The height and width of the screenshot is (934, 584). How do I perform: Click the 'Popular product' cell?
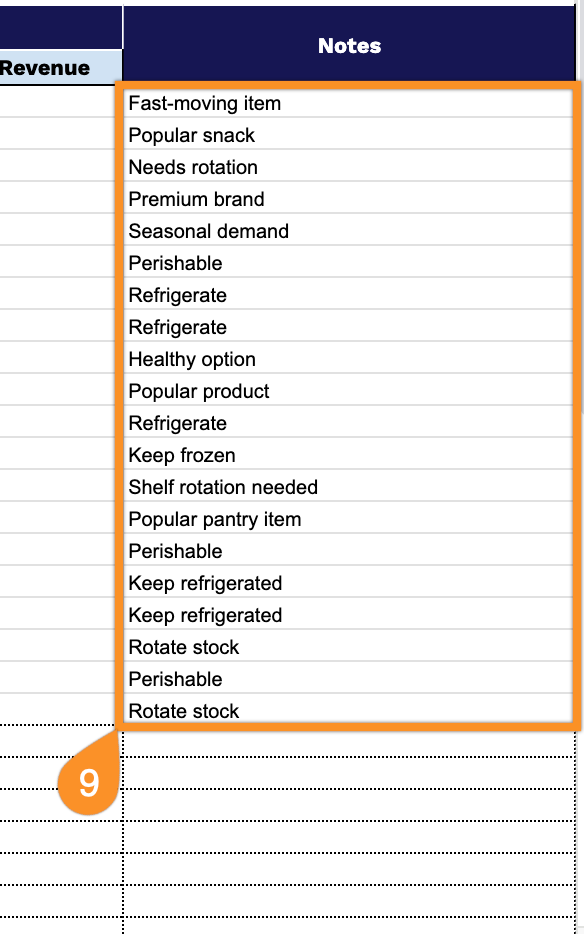click(x=349, y=391)
